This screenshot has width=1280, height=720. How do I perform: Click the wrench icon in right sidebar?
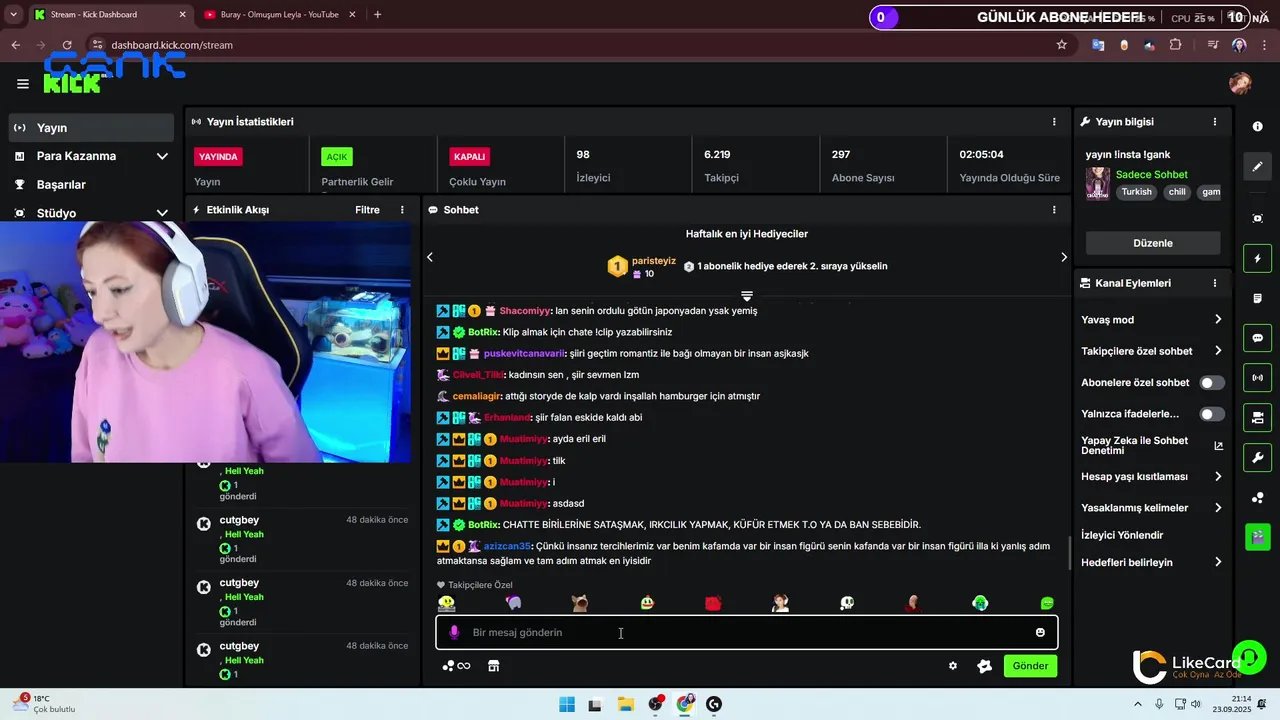point(1258,458)
